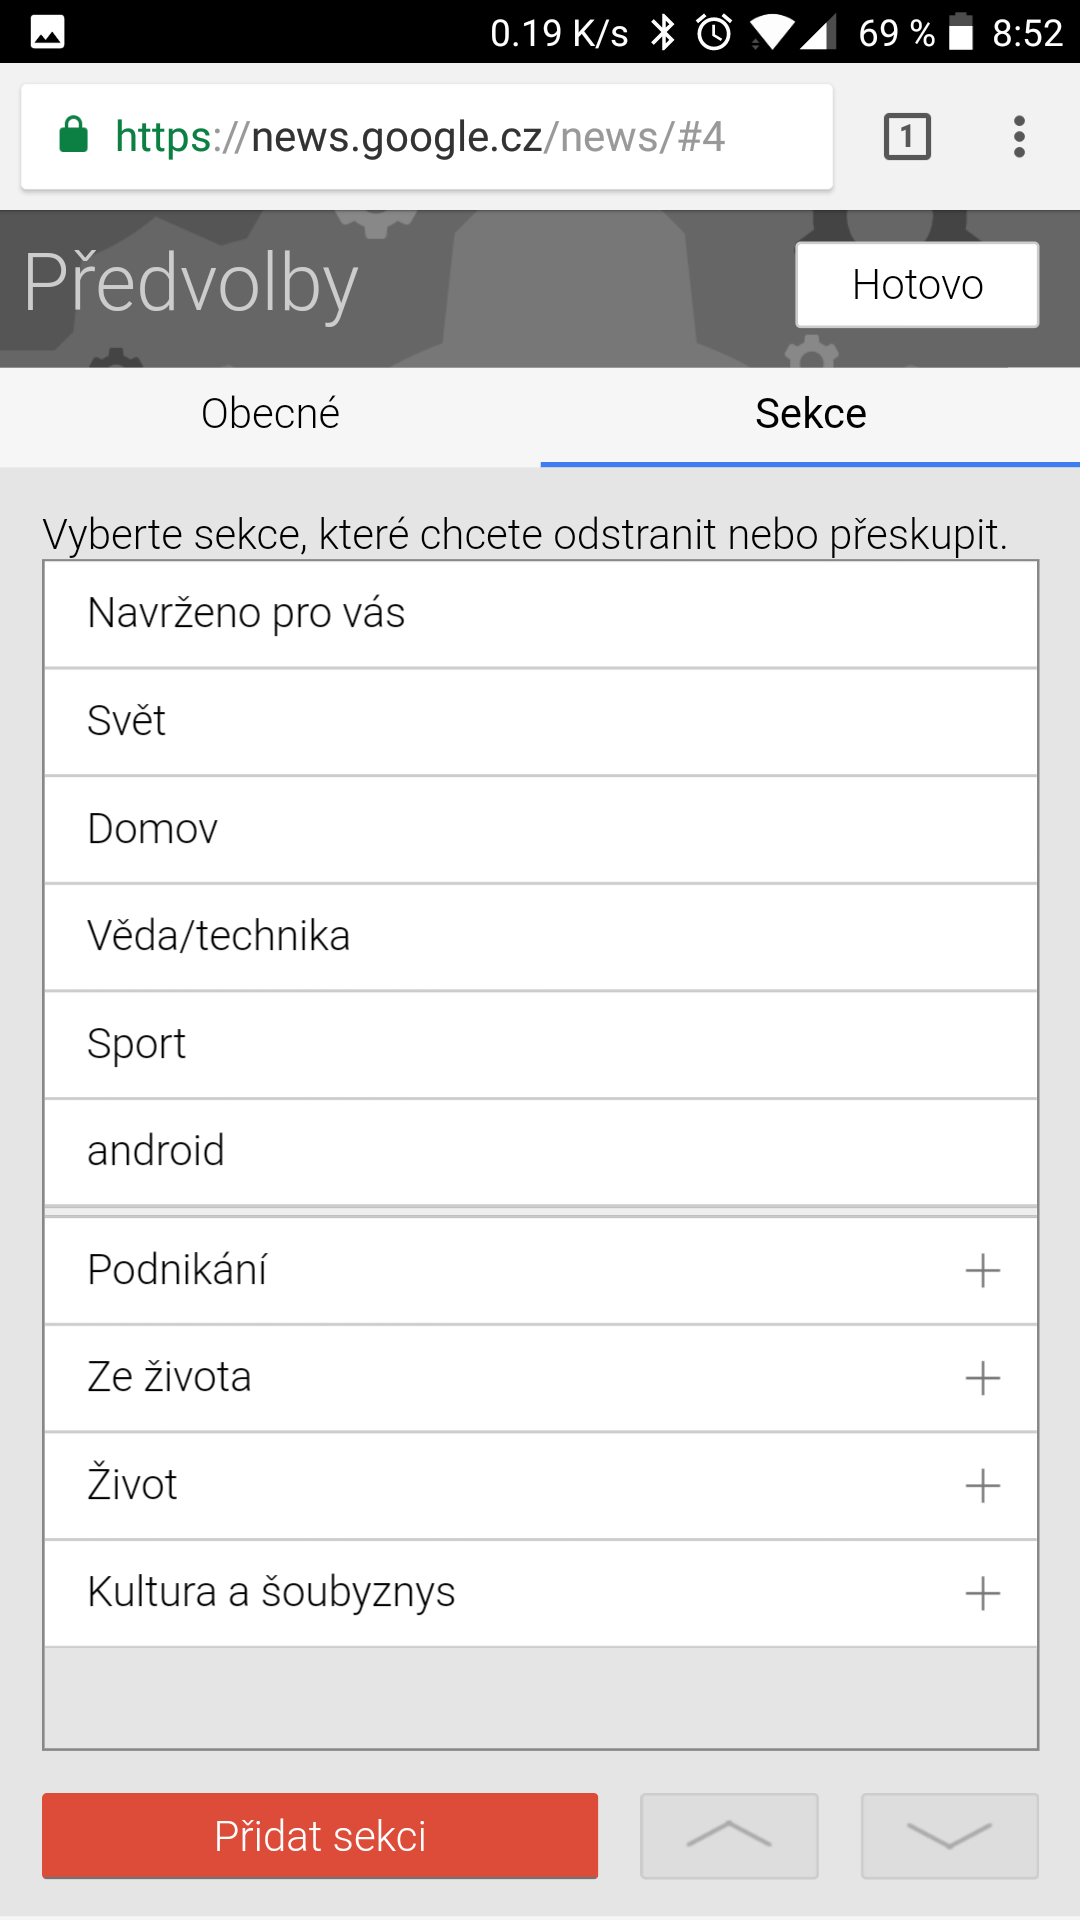Tap plus icon next to Život
Viewport: 1080px width, 1920px height.
click(x=982, y=1486)
